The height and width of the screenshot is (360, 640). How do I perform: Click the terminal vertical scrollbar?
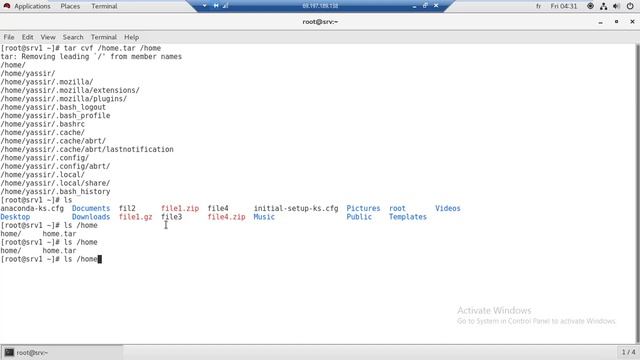point(638,193)
